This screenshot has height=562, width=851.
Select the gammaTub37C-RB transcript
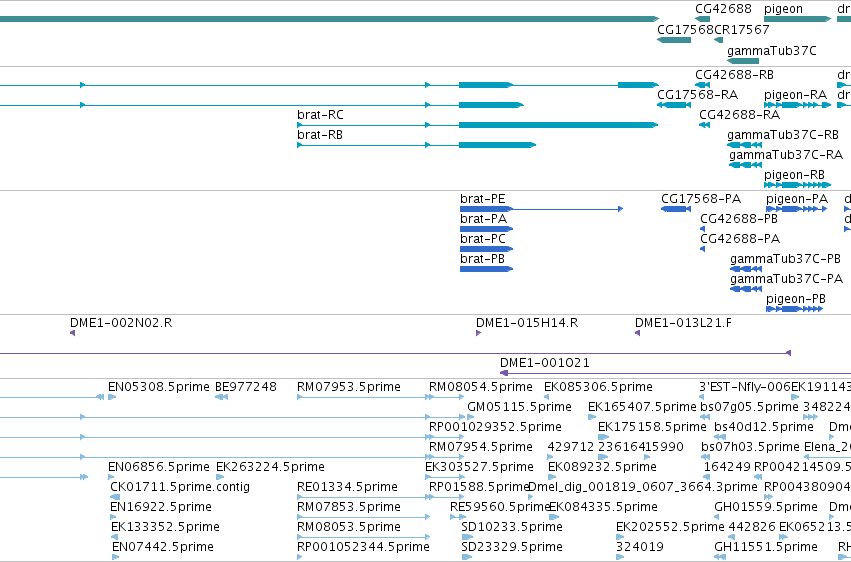click(x=745, y=145)
